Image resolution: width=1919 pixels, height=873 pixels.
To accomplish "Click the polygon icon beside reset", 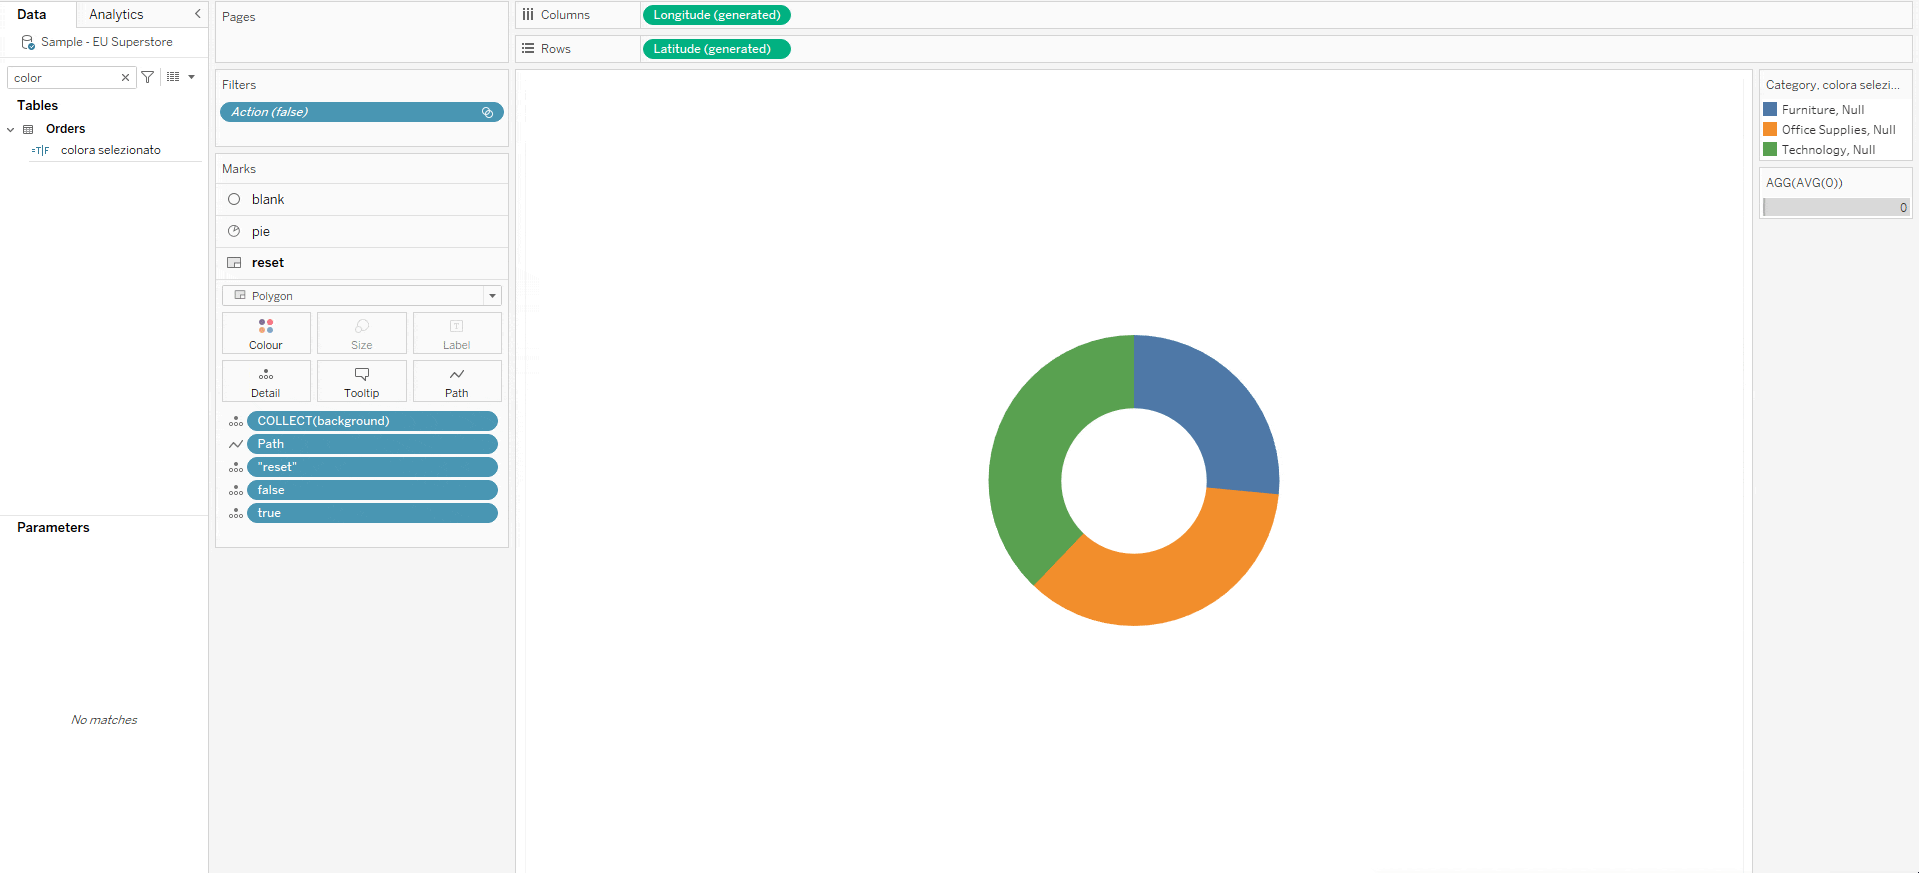I will pos(234,263).
